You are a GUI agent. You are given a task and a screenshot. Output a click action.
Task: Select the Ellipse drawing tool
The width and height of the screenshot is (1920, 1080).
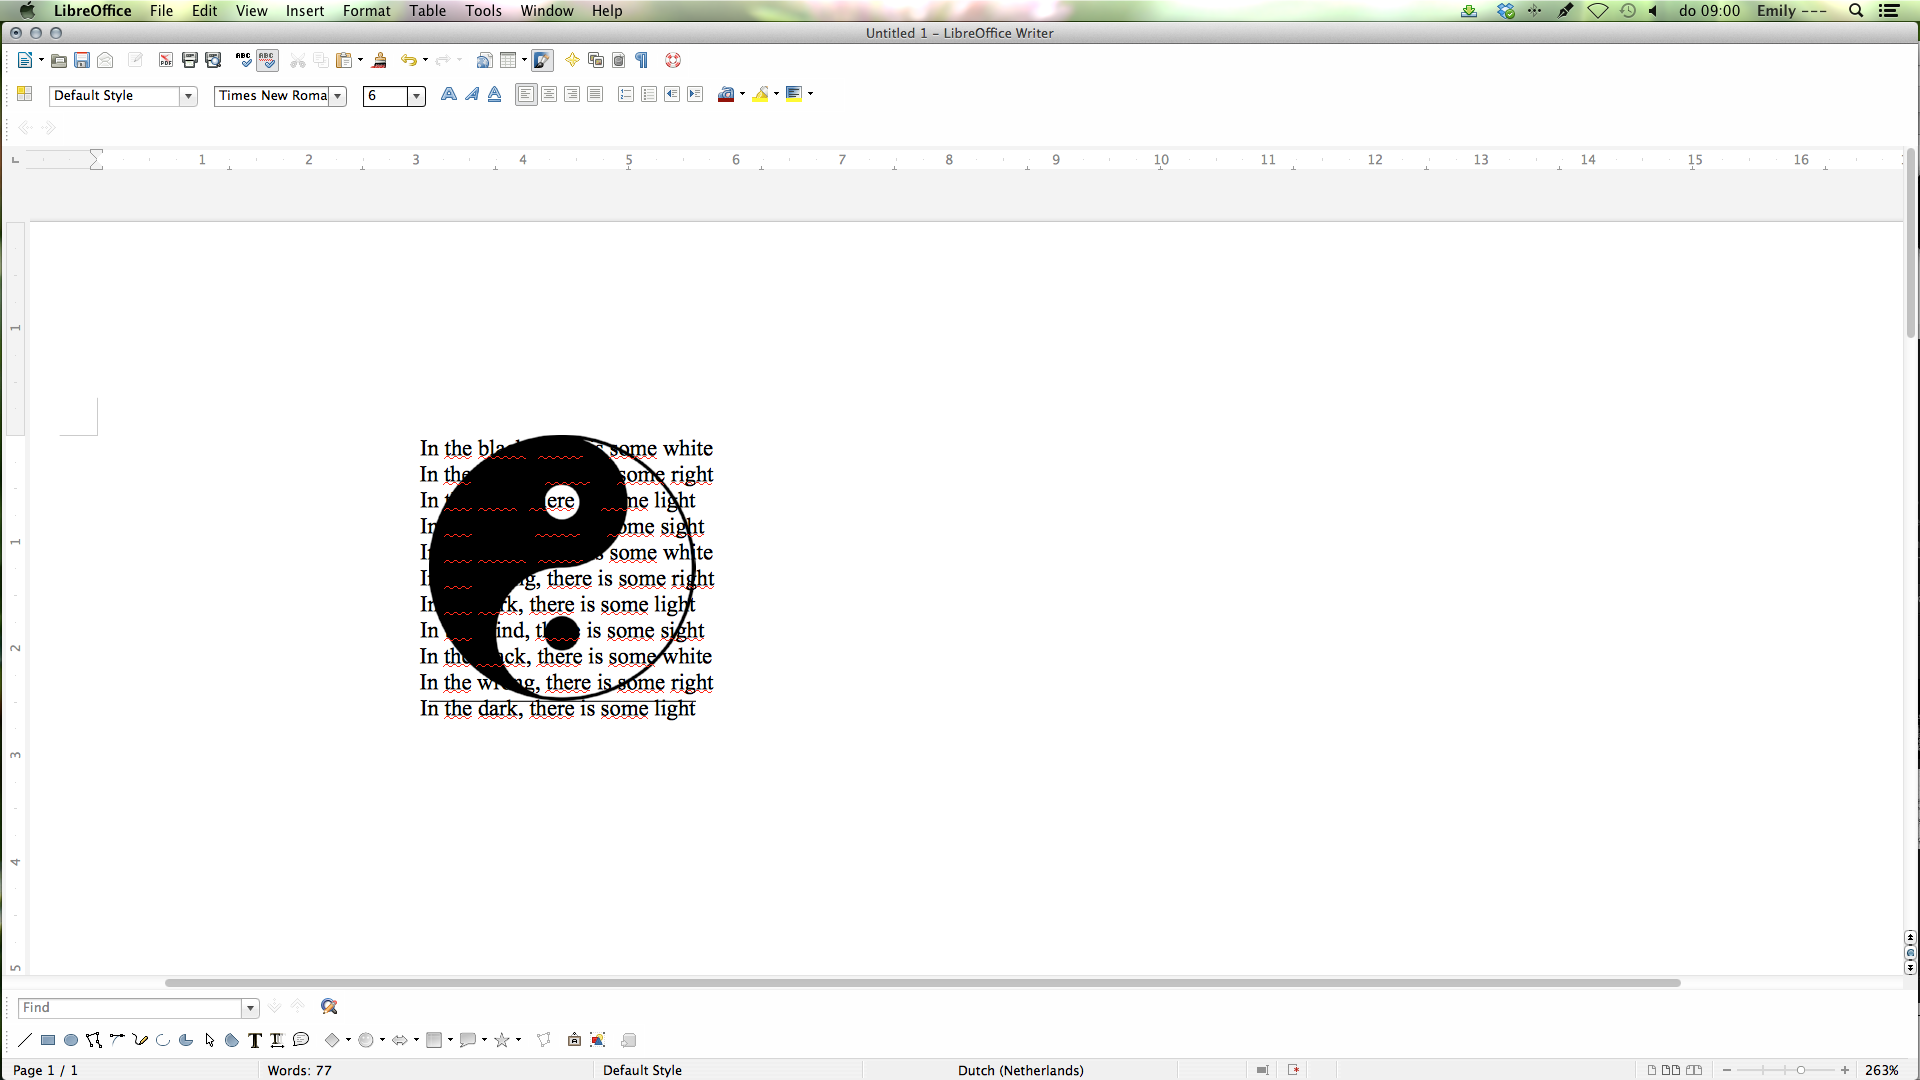(x=71, y=1040)
